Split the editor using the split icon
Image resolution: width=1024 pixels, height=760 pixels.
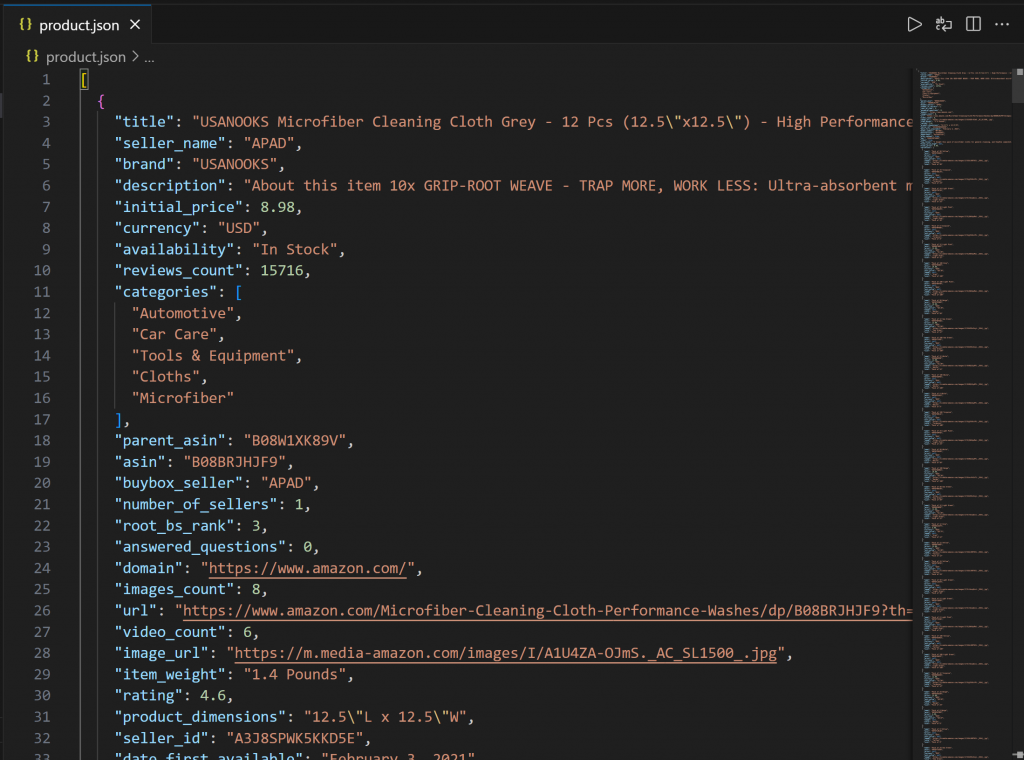[972, 24]
